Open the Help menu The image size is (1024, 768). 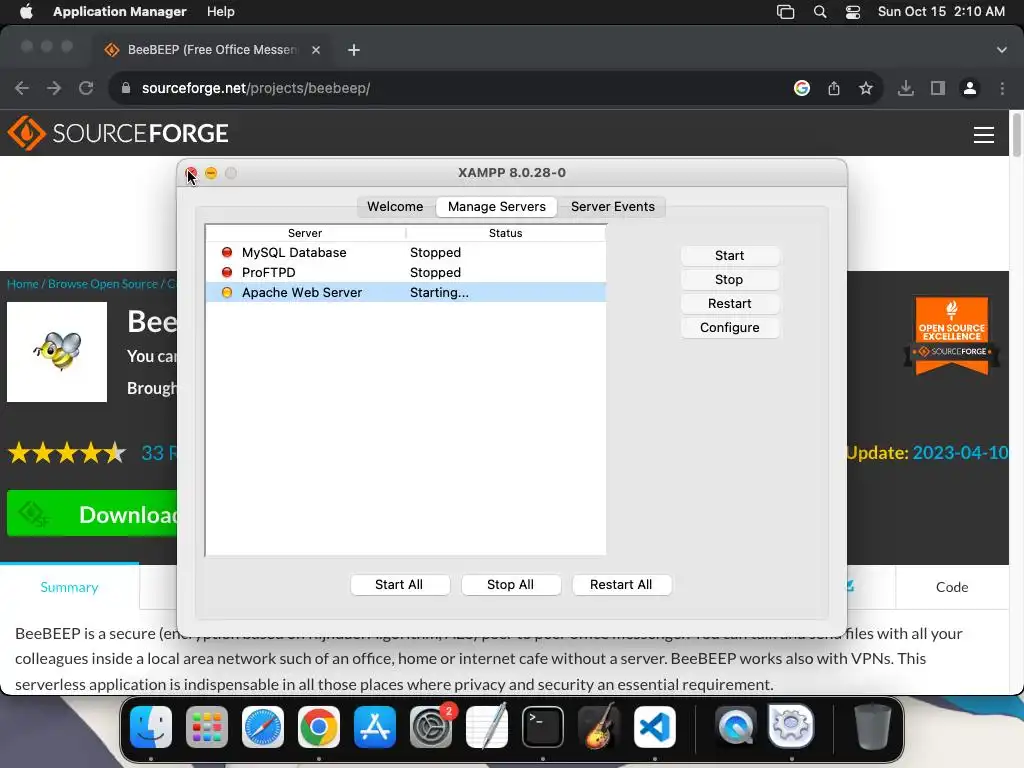[221, 12]
